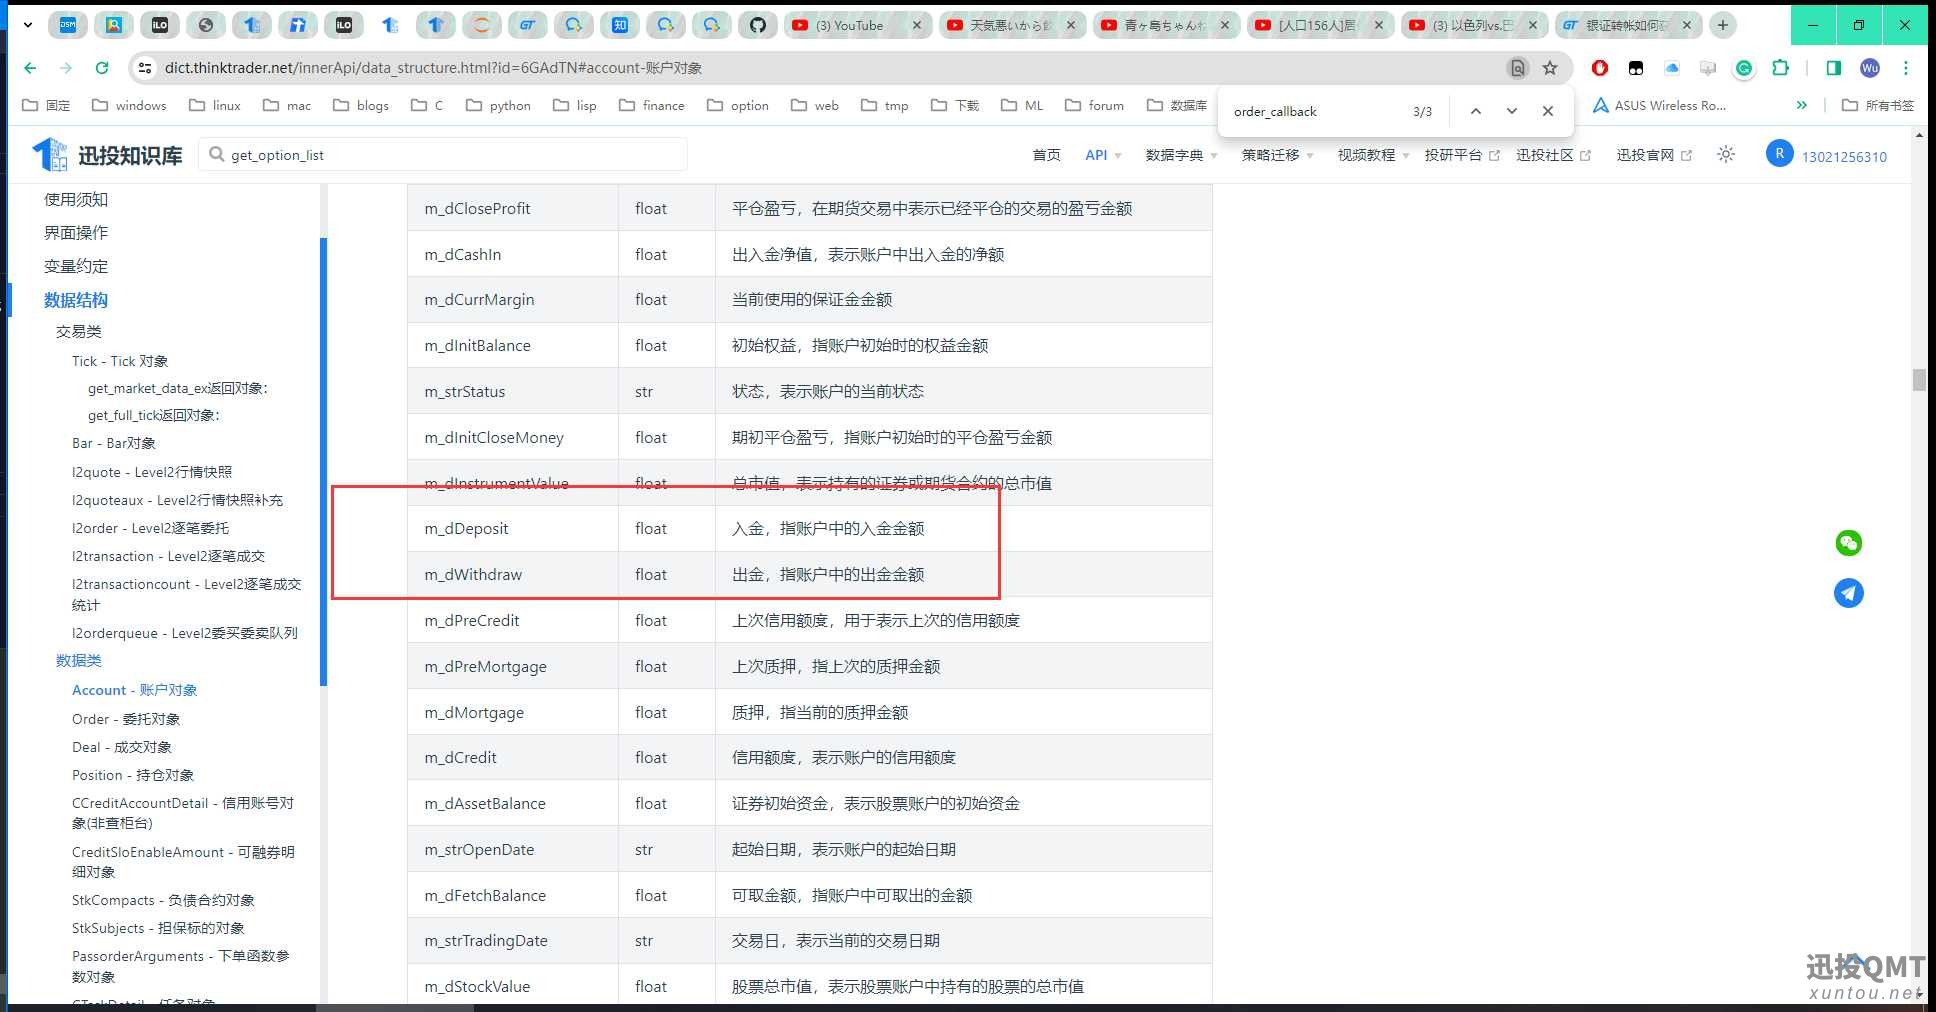The height and width of the screenshot is (1012, 1936).
Task: Open the 迅投官网 external link
Action: click(1654, 155)
